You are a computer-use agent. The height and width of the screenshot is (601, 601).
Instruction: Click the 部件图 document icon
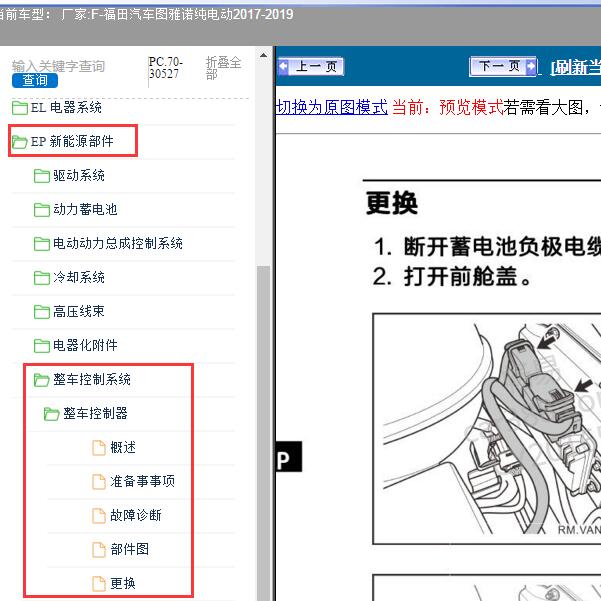[x=99, y=550]
